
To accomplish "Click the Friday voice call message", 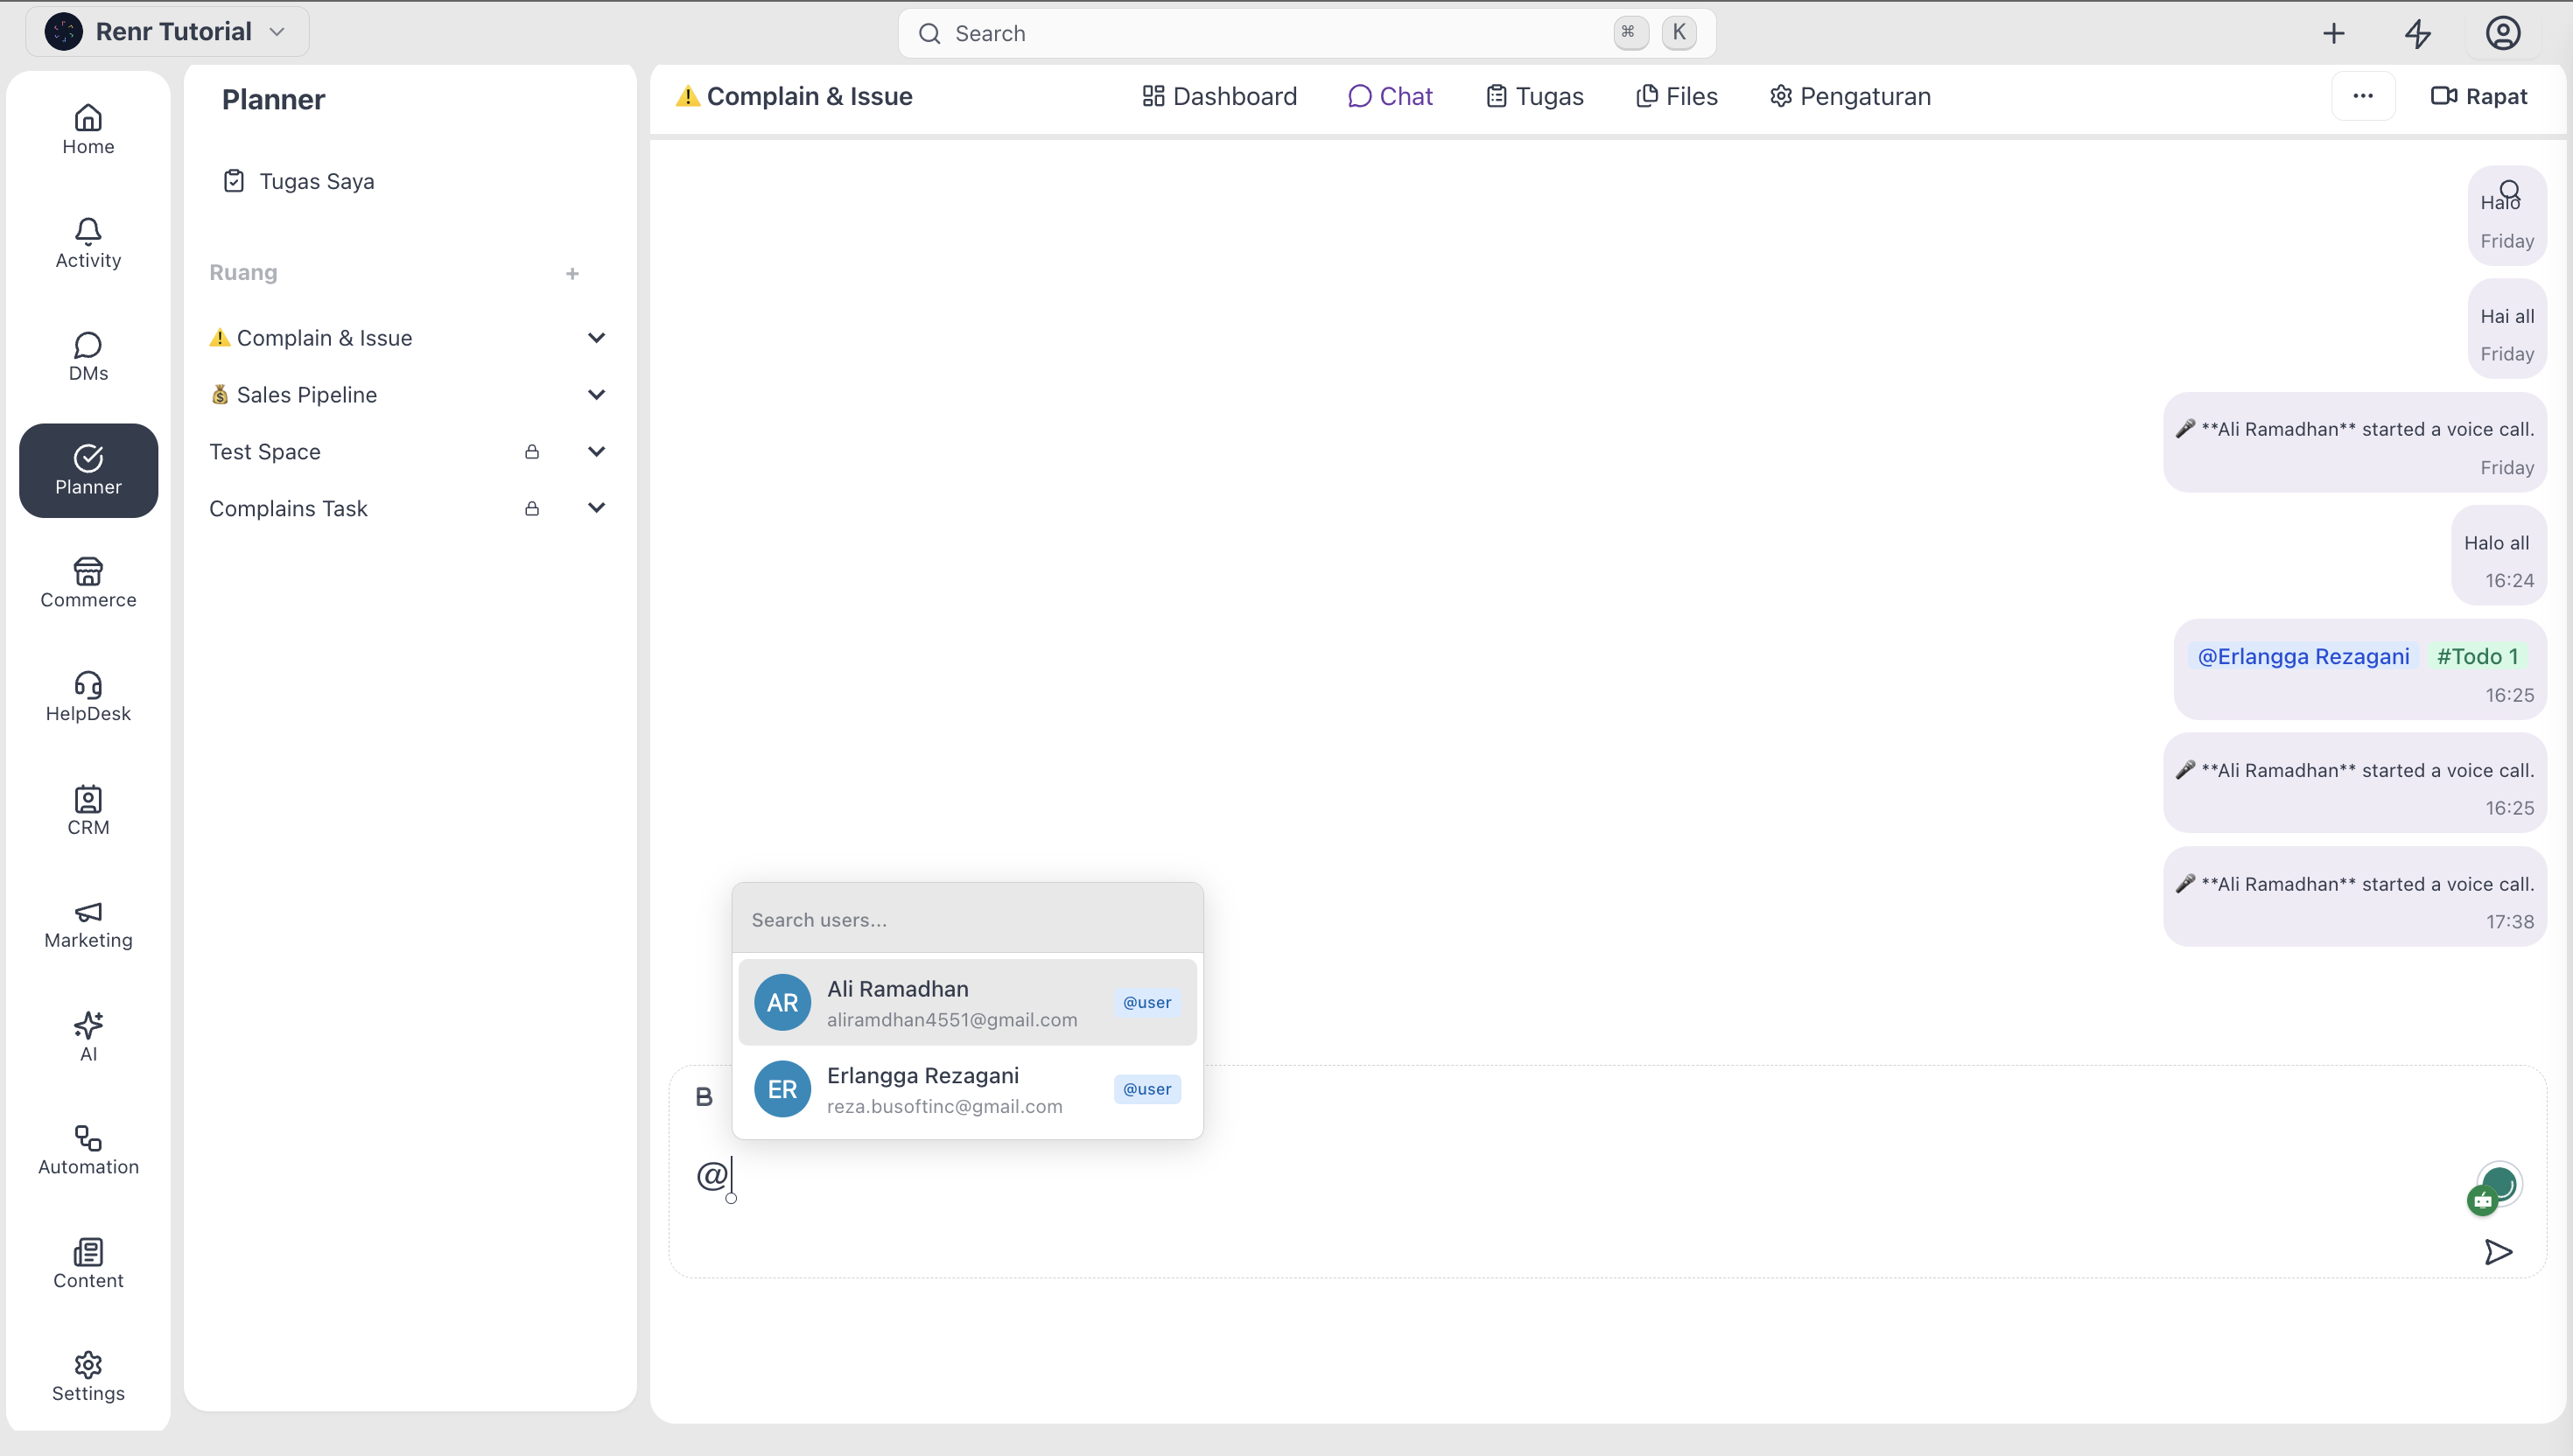I will coord(2354,442).
